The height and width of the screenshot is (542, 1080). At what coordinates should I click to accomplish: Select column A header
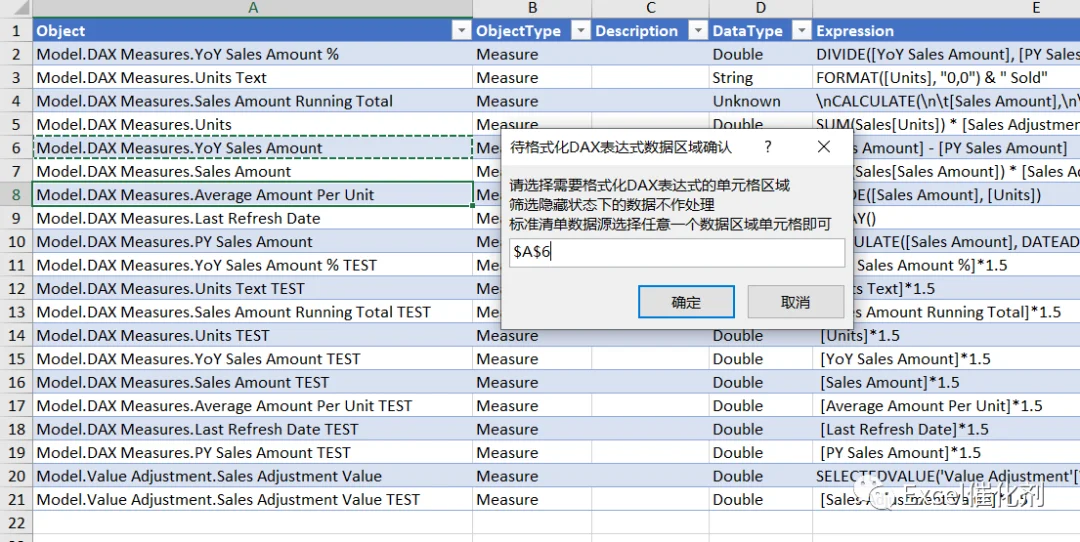pyautogui.click(x=253, y=8)
